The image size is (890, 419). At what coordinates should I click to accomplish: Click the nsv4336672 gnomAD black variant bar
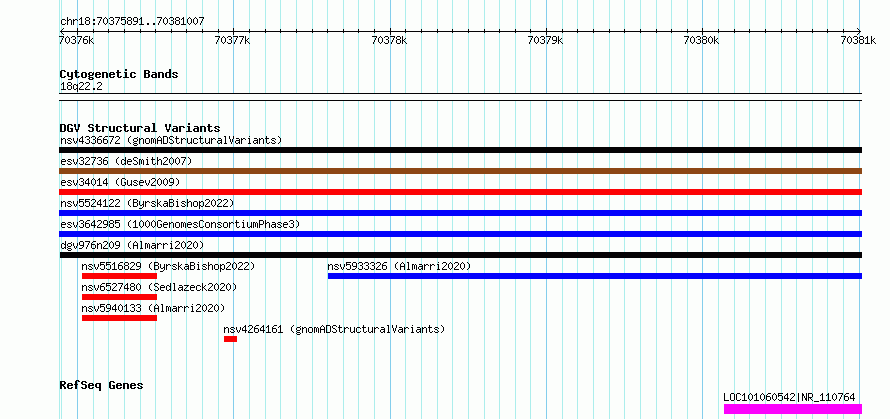[x=460, y=150]
